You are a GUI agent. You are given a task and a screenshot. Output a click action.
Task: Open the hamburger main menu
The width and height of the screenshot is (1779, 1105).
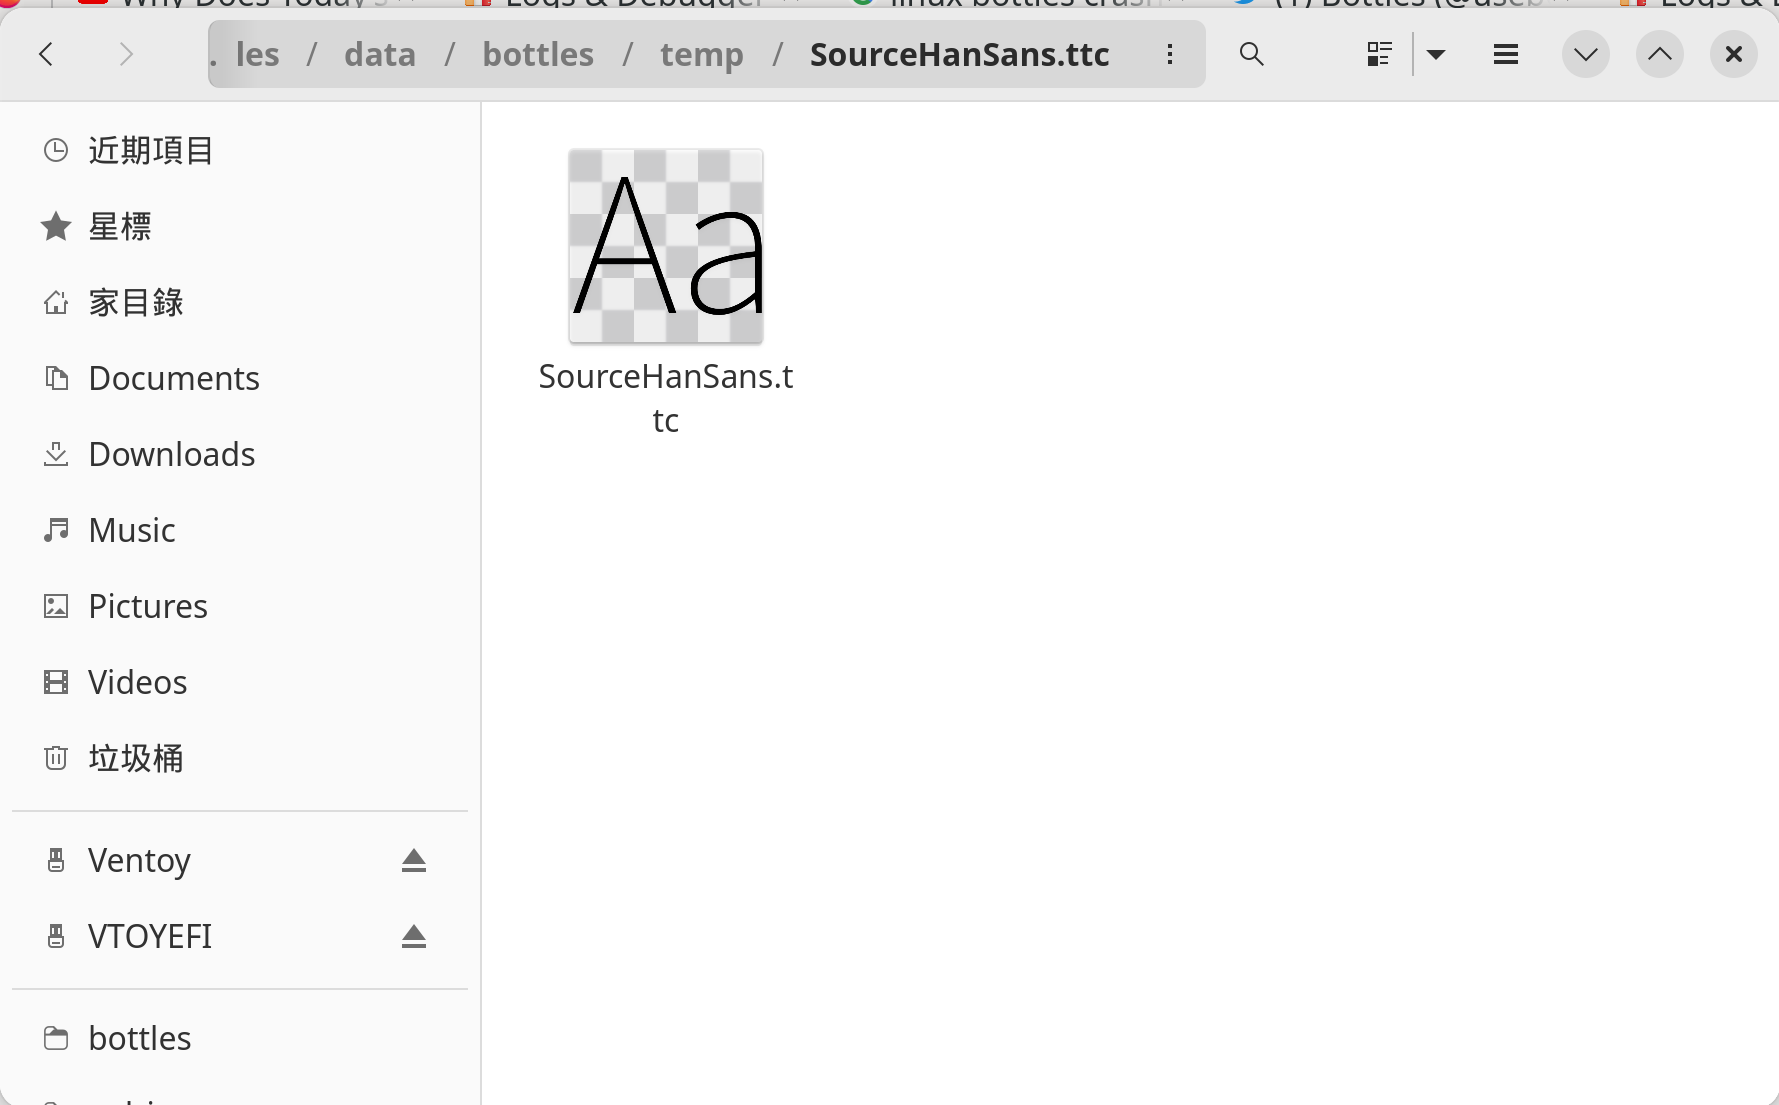(x=1504, y=54)
